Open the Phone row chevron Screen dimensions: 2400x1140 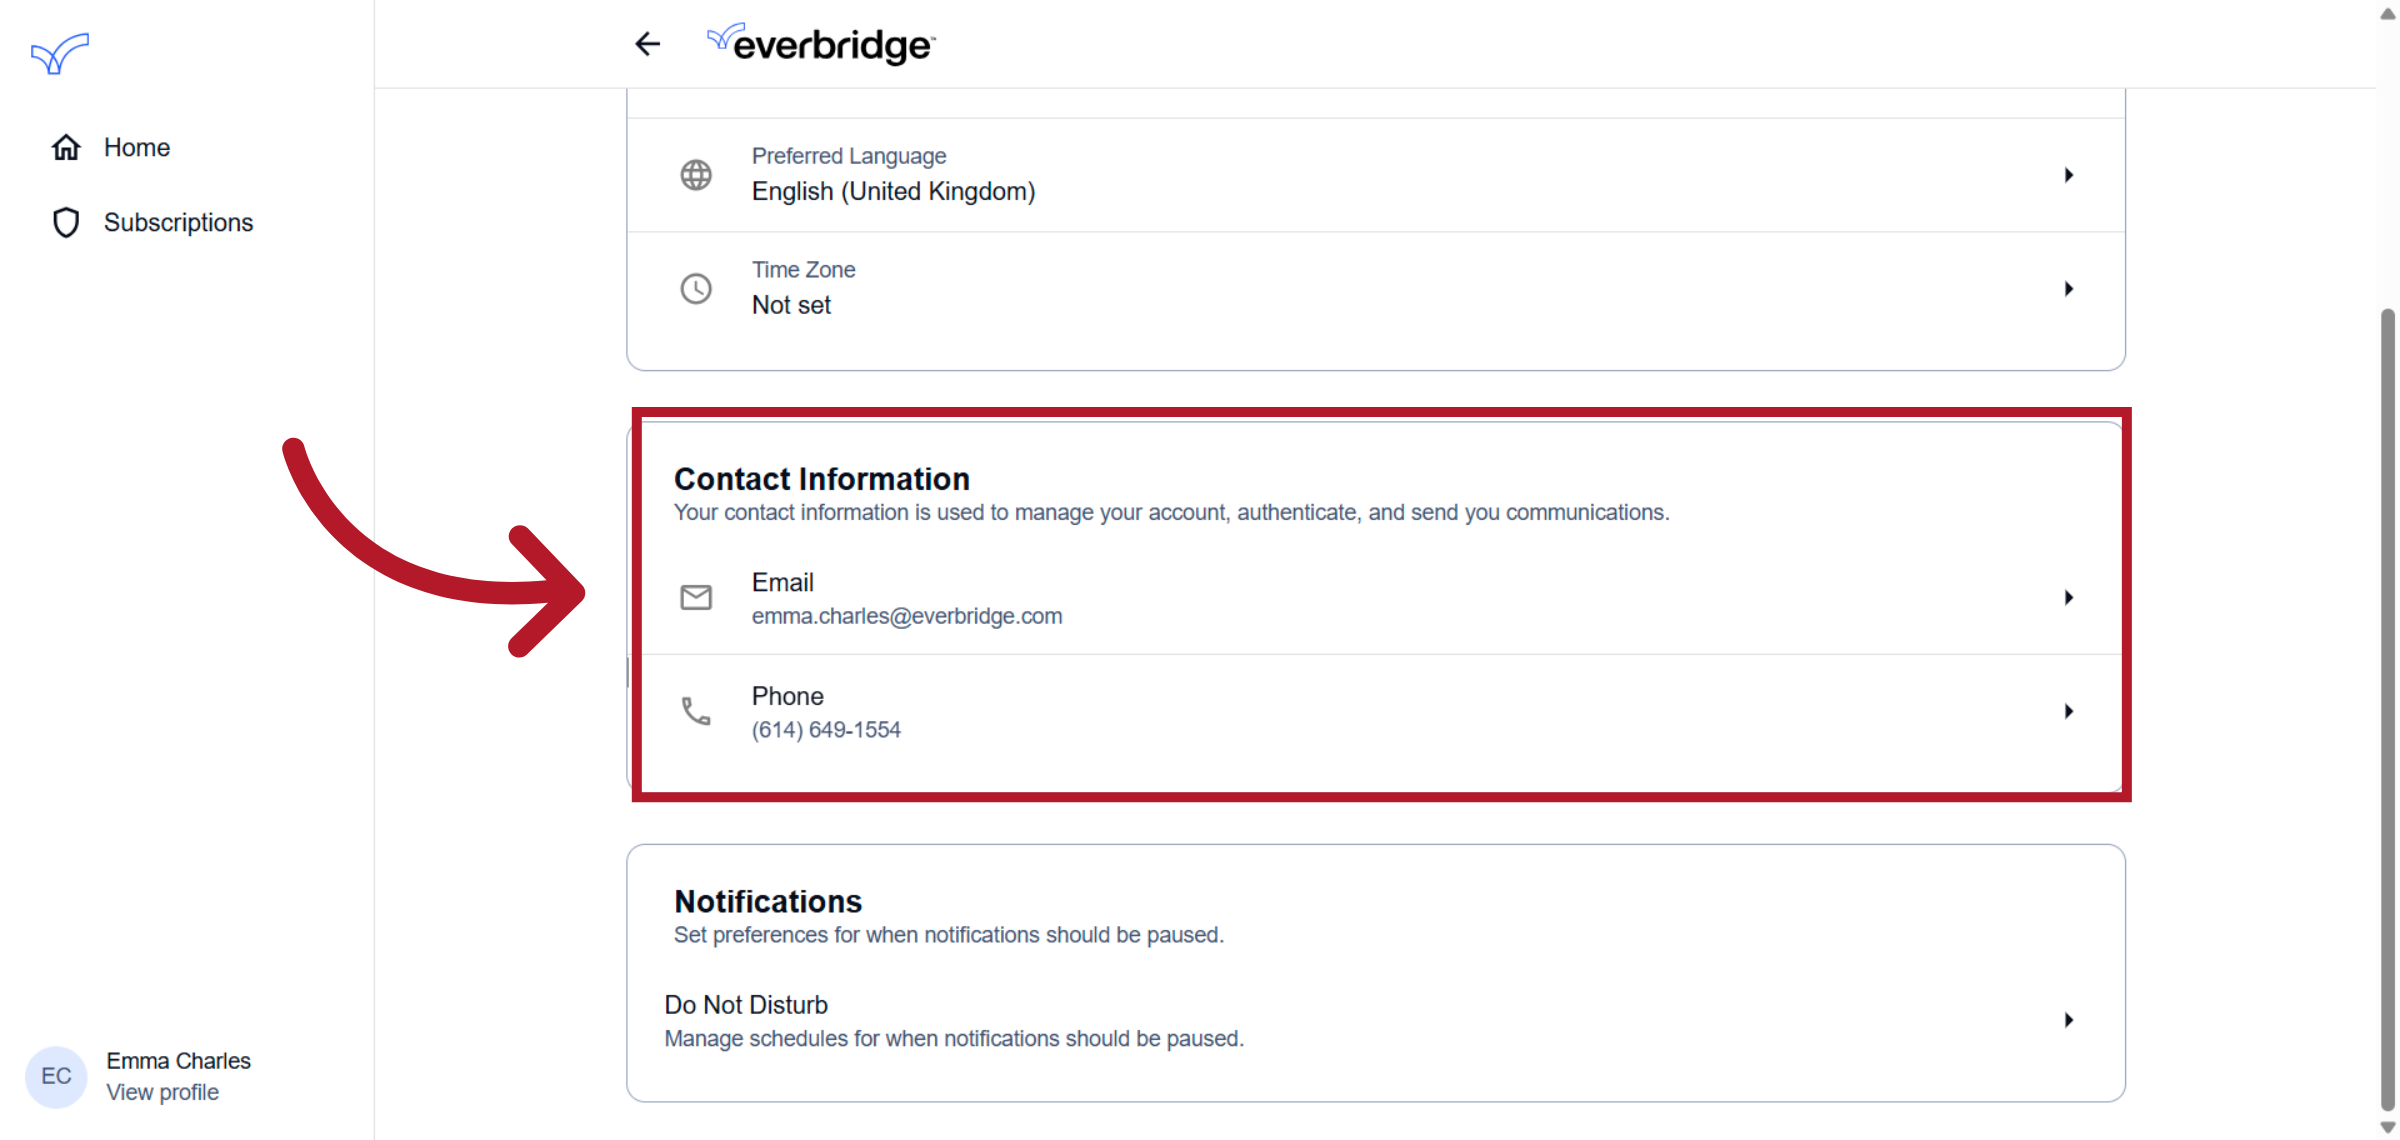(x=2069, y=711)
